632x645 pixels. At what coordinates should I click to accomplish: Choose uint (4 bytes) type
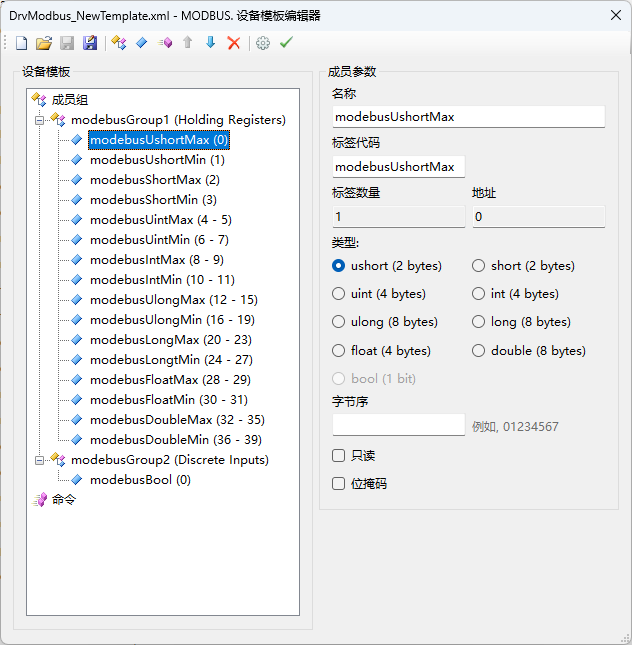coord(338,294)
